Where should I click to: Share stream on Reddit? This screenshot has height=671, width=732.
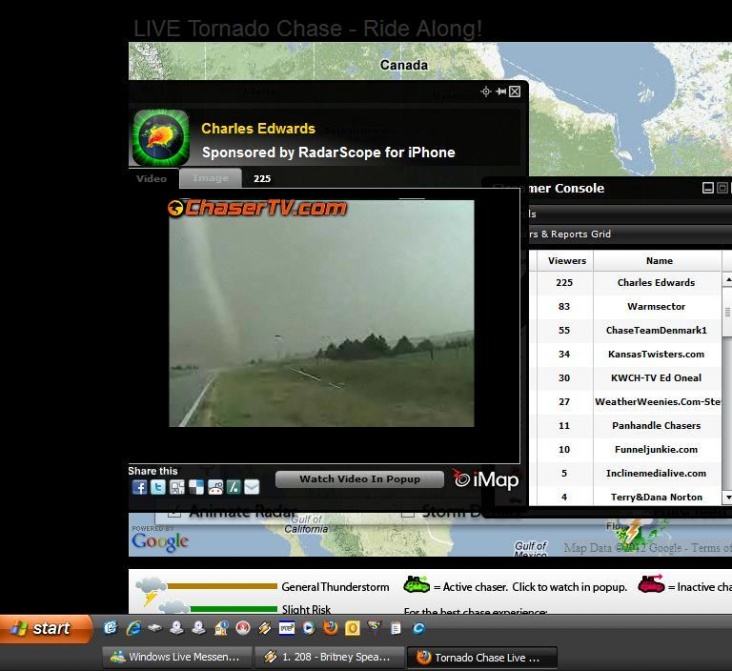pos(215,487)
